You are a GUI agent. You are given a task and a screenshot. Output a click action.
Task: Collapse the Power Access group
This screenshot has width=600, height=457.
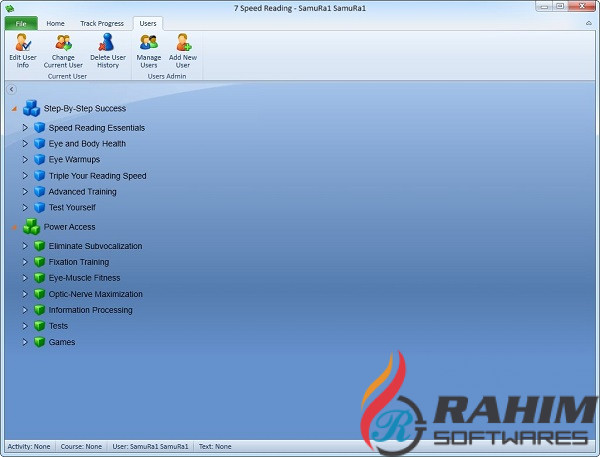[14, 227]
